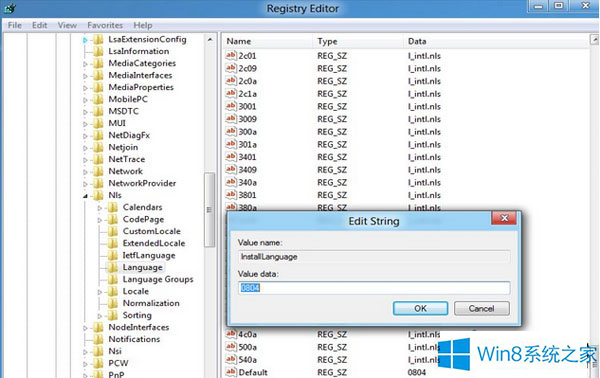
Task: Select the Network folder icon
Action: click(x=98, y=171)
